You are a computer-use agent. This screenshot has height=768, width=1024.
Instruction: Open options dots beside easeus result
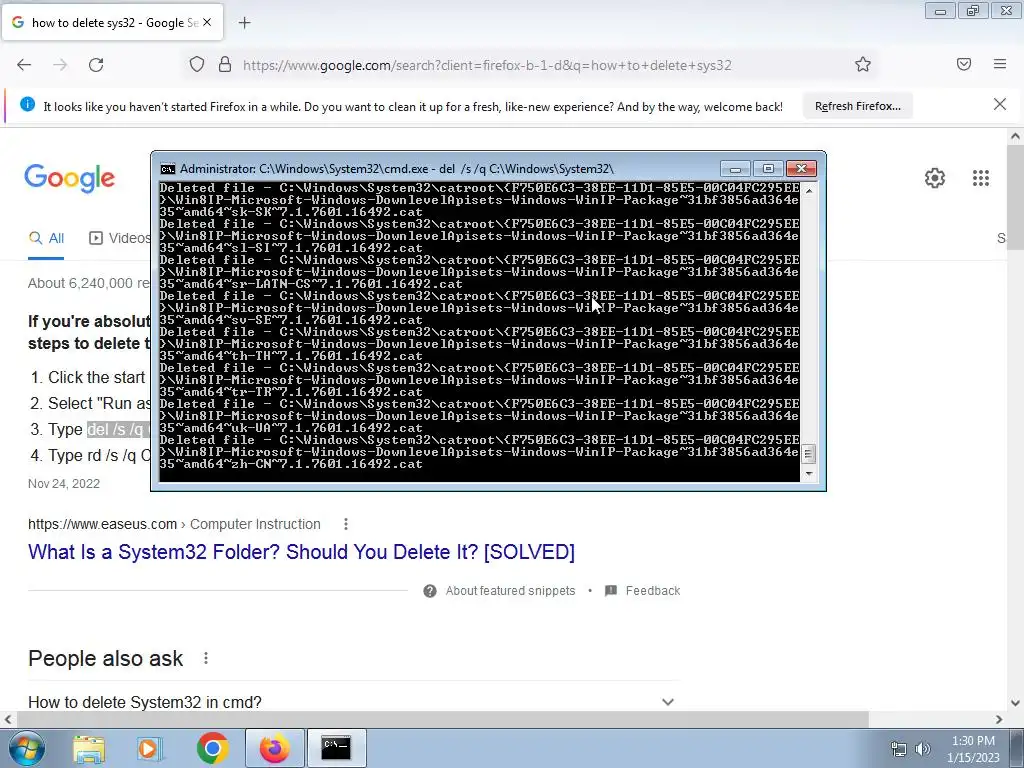(345, 524)
